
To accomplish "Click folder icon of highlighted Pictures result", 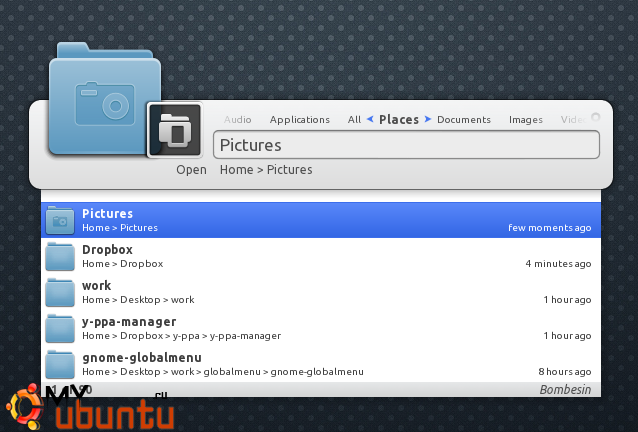I will 61,220.
